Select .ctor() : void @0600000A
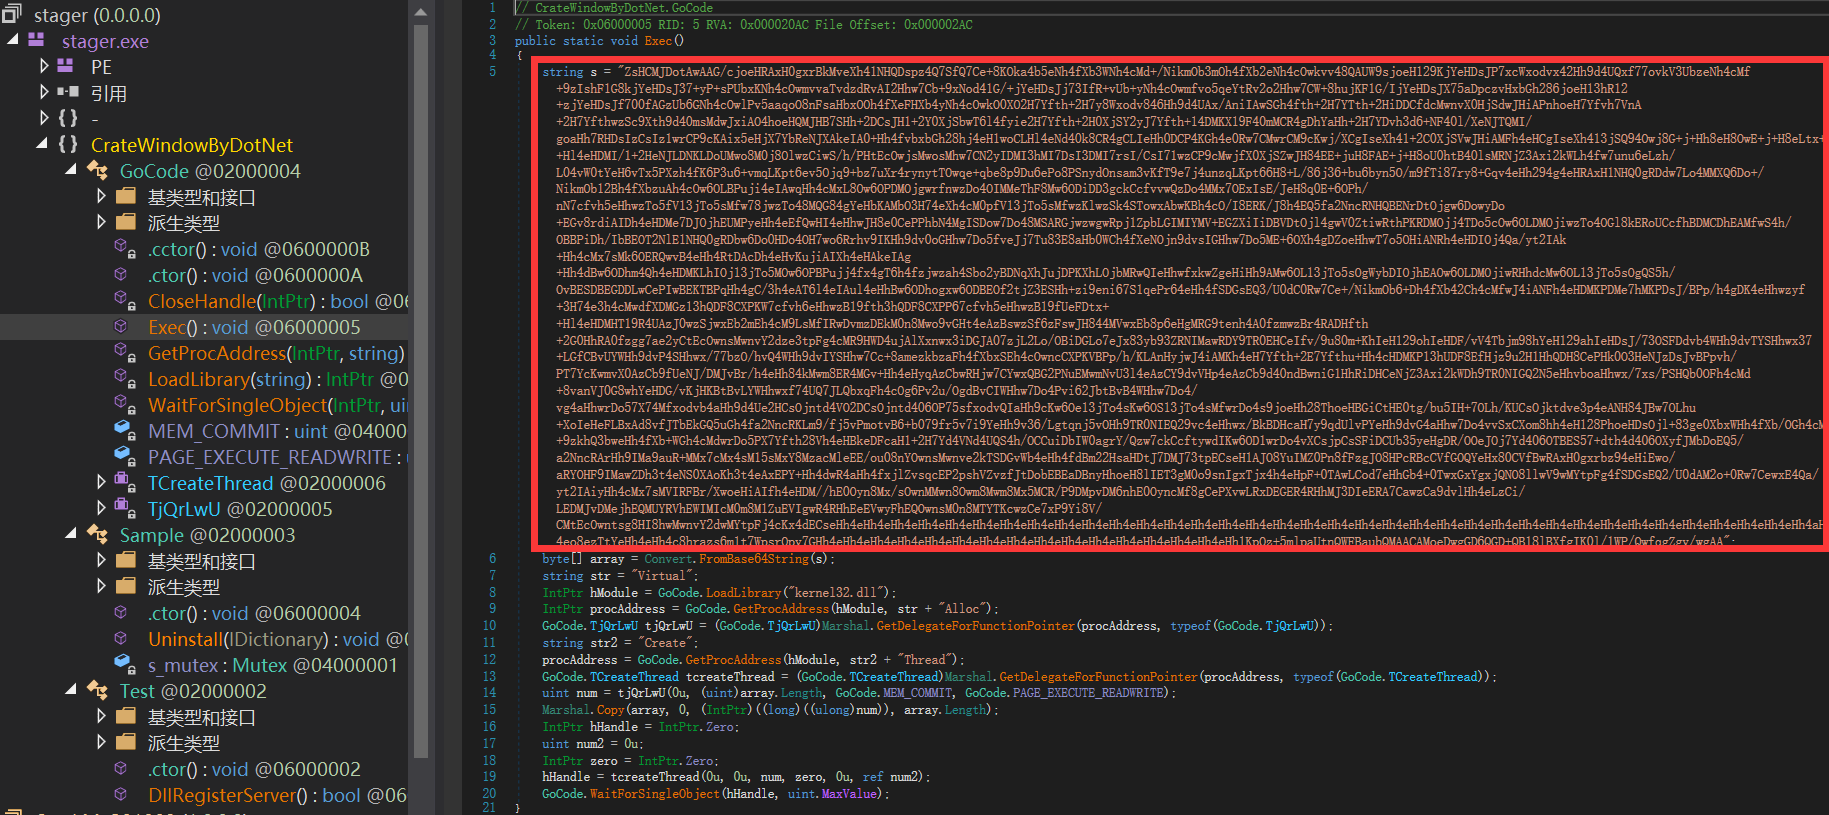This screenshot has width=1829, height=815. coord(255,274)
